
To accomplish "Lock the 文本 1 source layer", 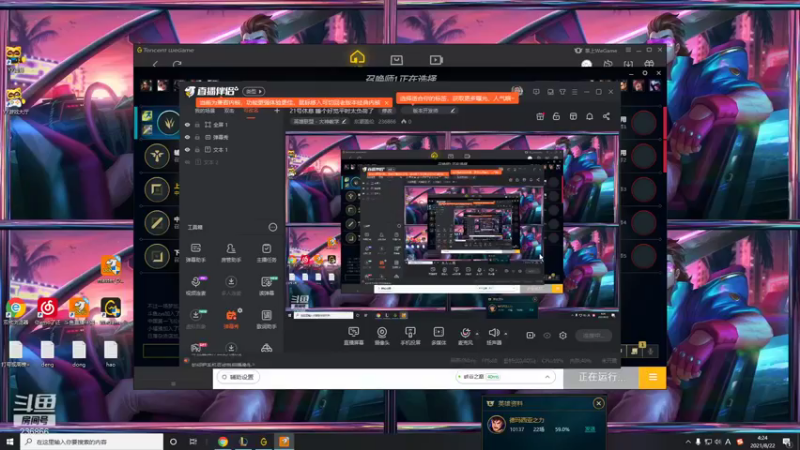I will [x=197, y=149].
